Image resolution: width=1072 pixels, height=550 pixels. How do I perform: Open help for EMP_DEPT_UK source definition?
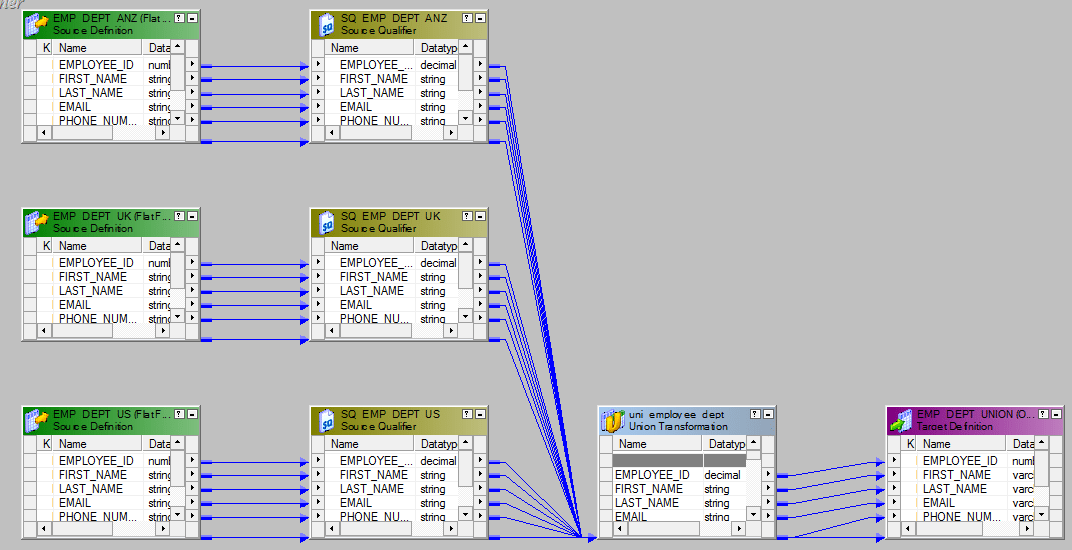point(179,216)
